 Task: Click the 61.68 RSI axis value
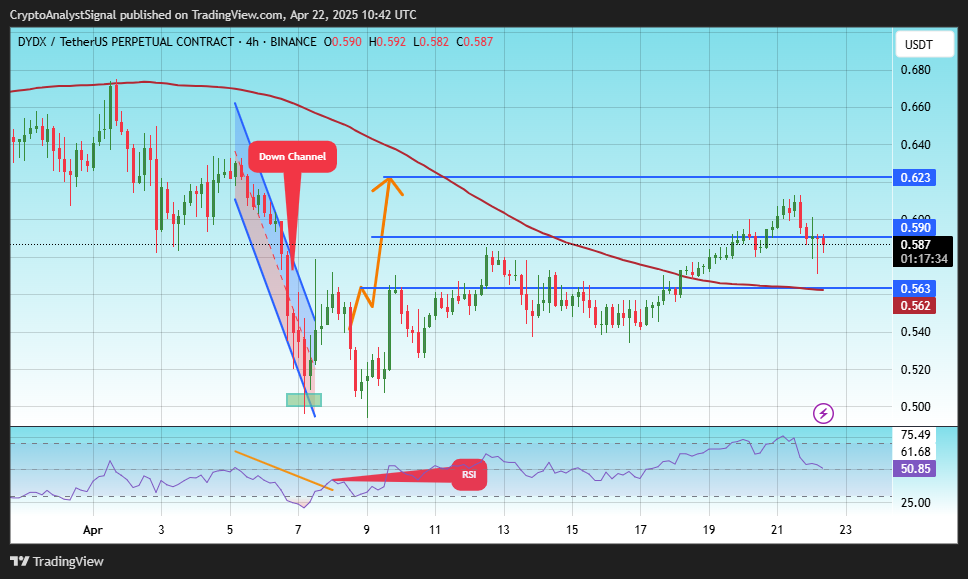click(916, 452)
